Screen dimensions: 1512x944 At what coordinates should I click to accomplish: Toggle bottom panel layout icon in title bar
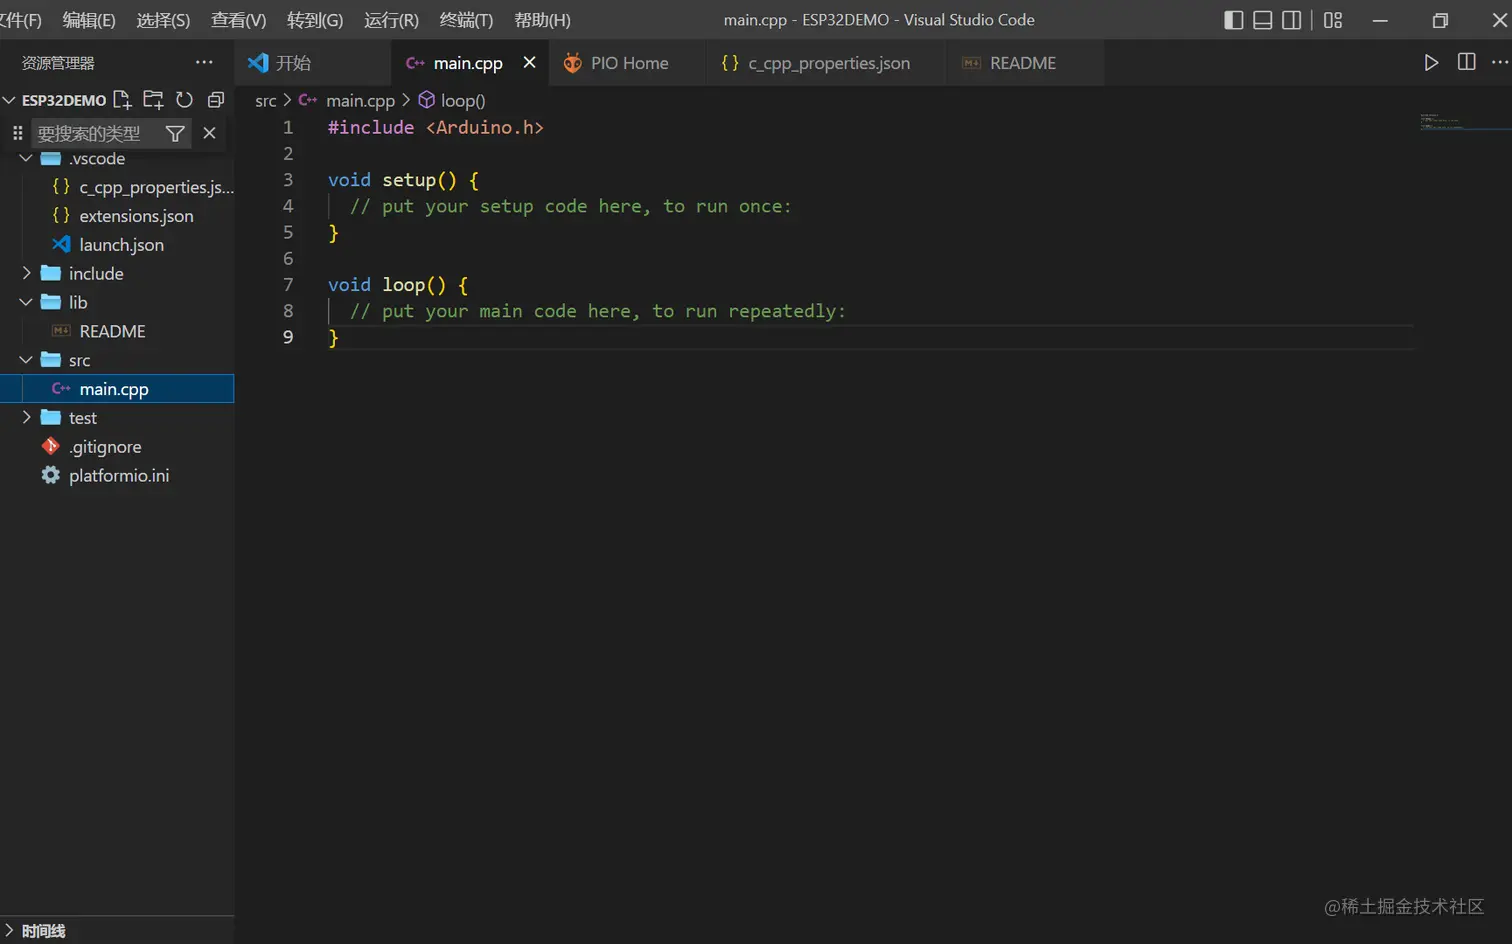click(1262, 20)
